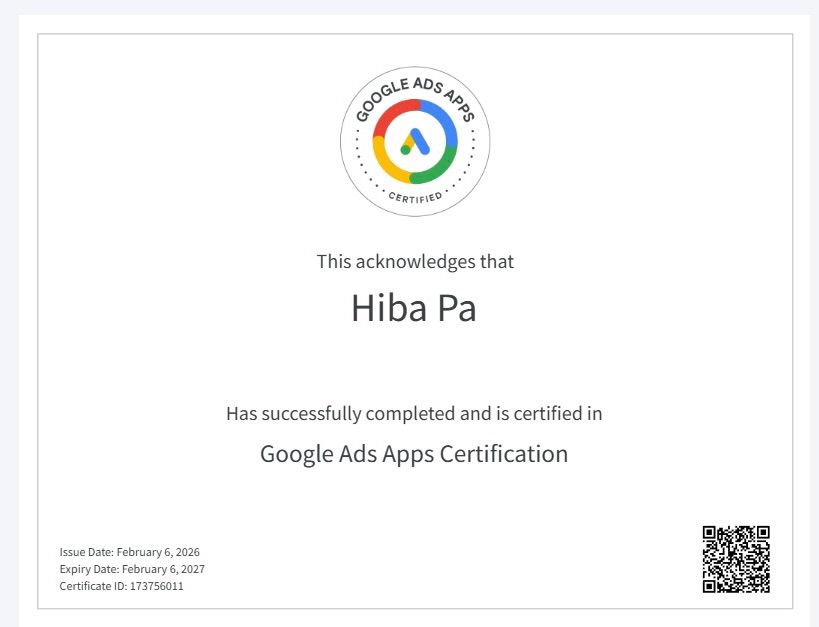The image size is (819, 627).
Task: Open the "Google Ads Apps Certification" title
Action: click(x=414, y=454)
